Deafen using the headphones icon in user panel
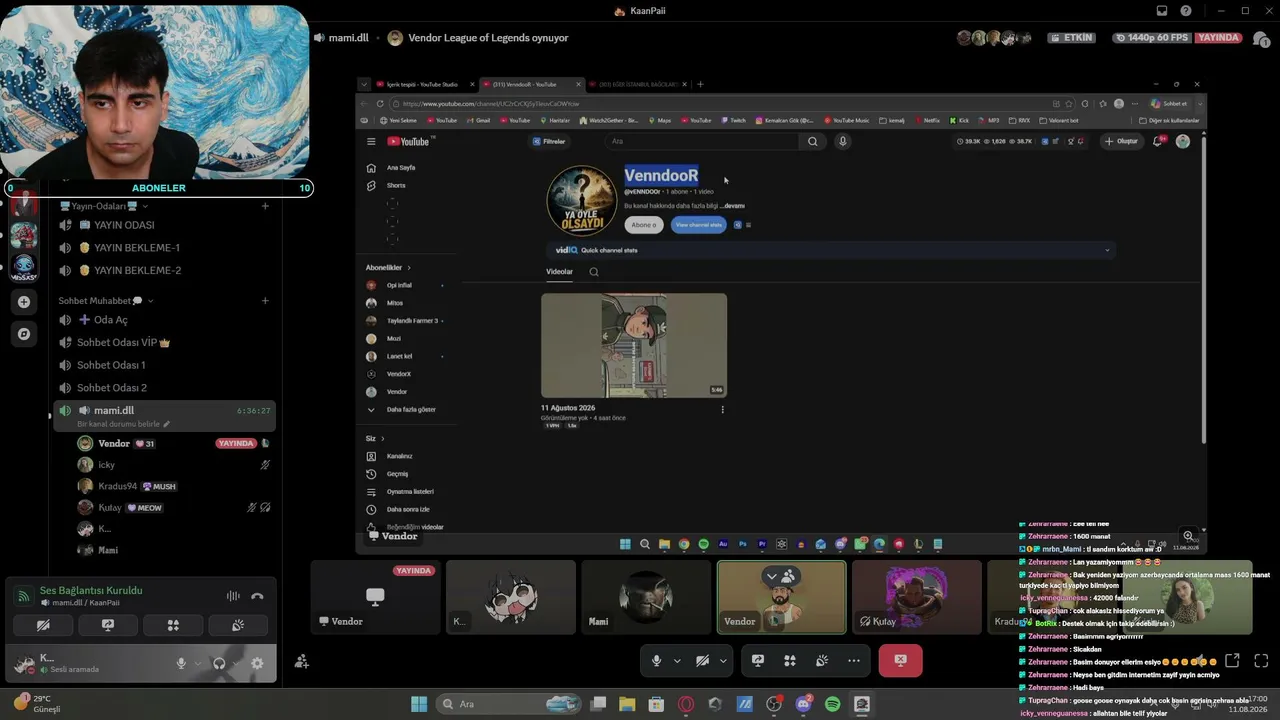 219,663
